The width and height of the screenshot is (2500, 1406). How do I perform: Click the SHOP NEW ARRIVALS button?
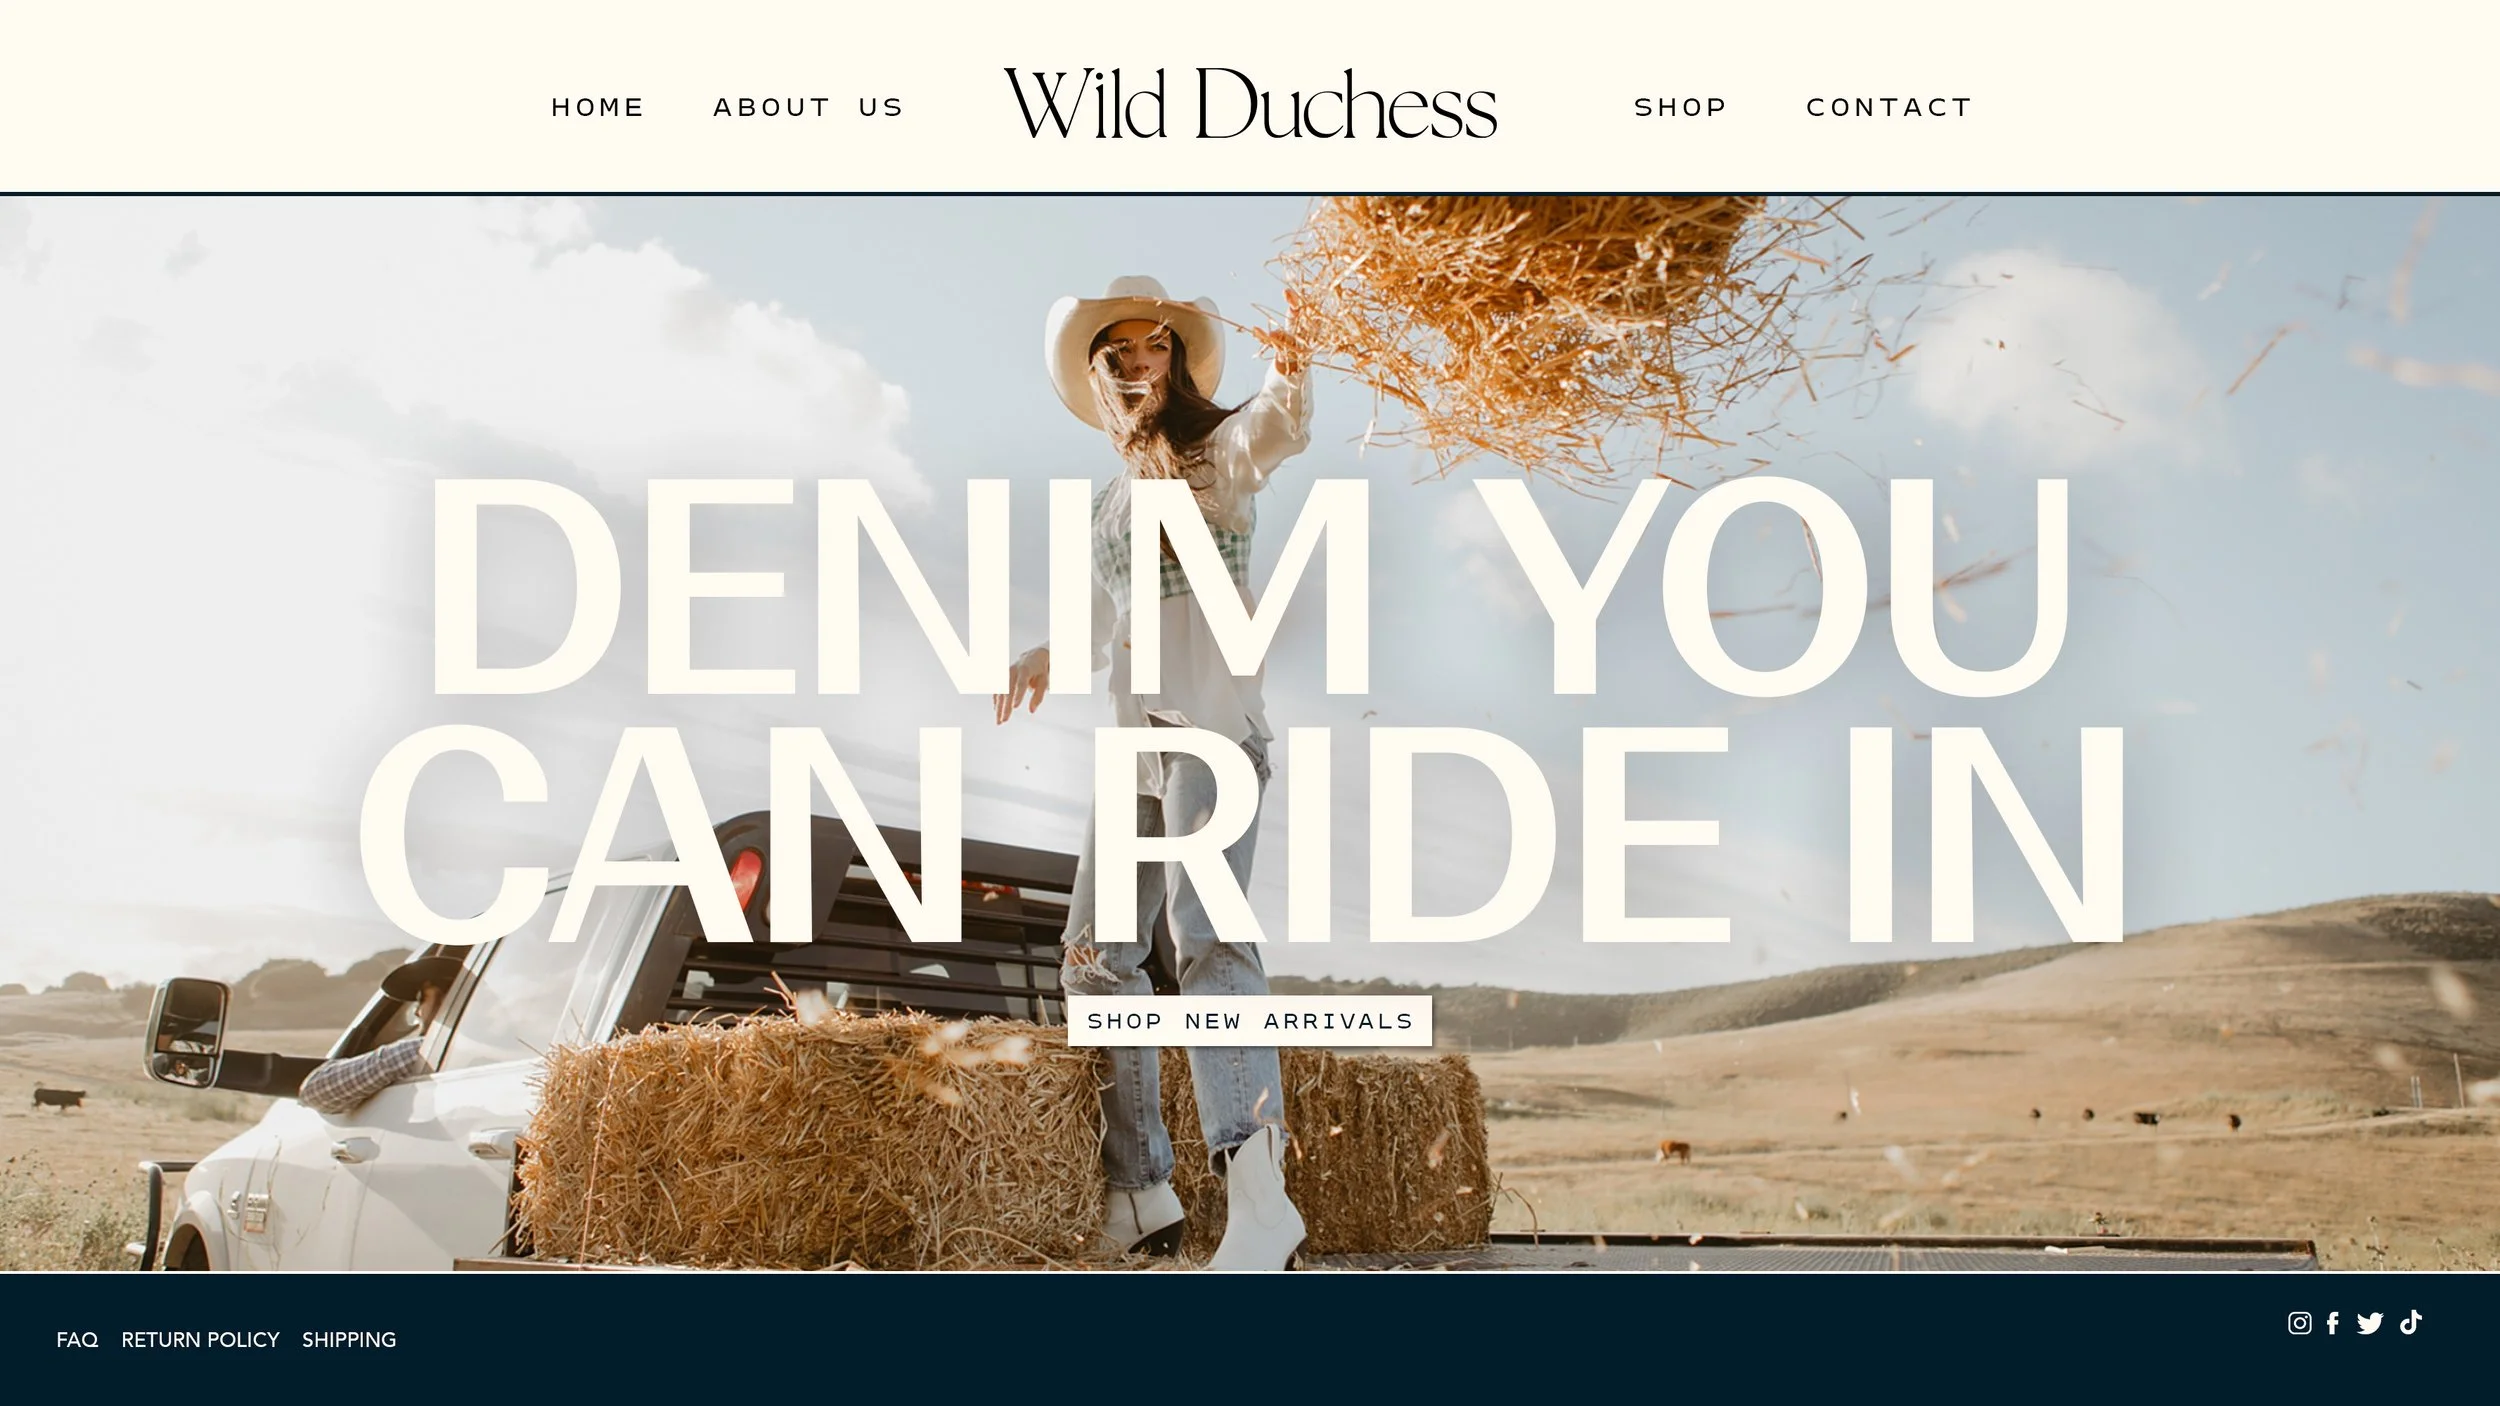click(1250, 1021)
